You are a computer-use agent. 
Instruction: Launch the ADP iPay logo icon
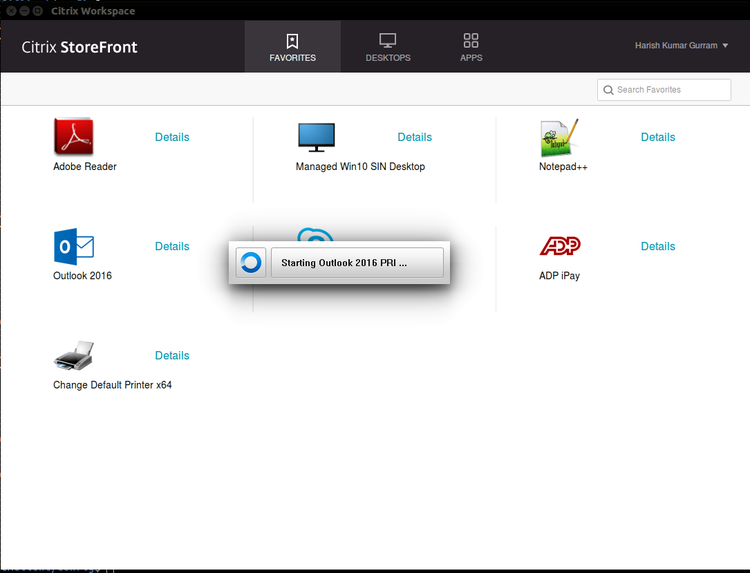pyautogui.click(x=560, y=246)
